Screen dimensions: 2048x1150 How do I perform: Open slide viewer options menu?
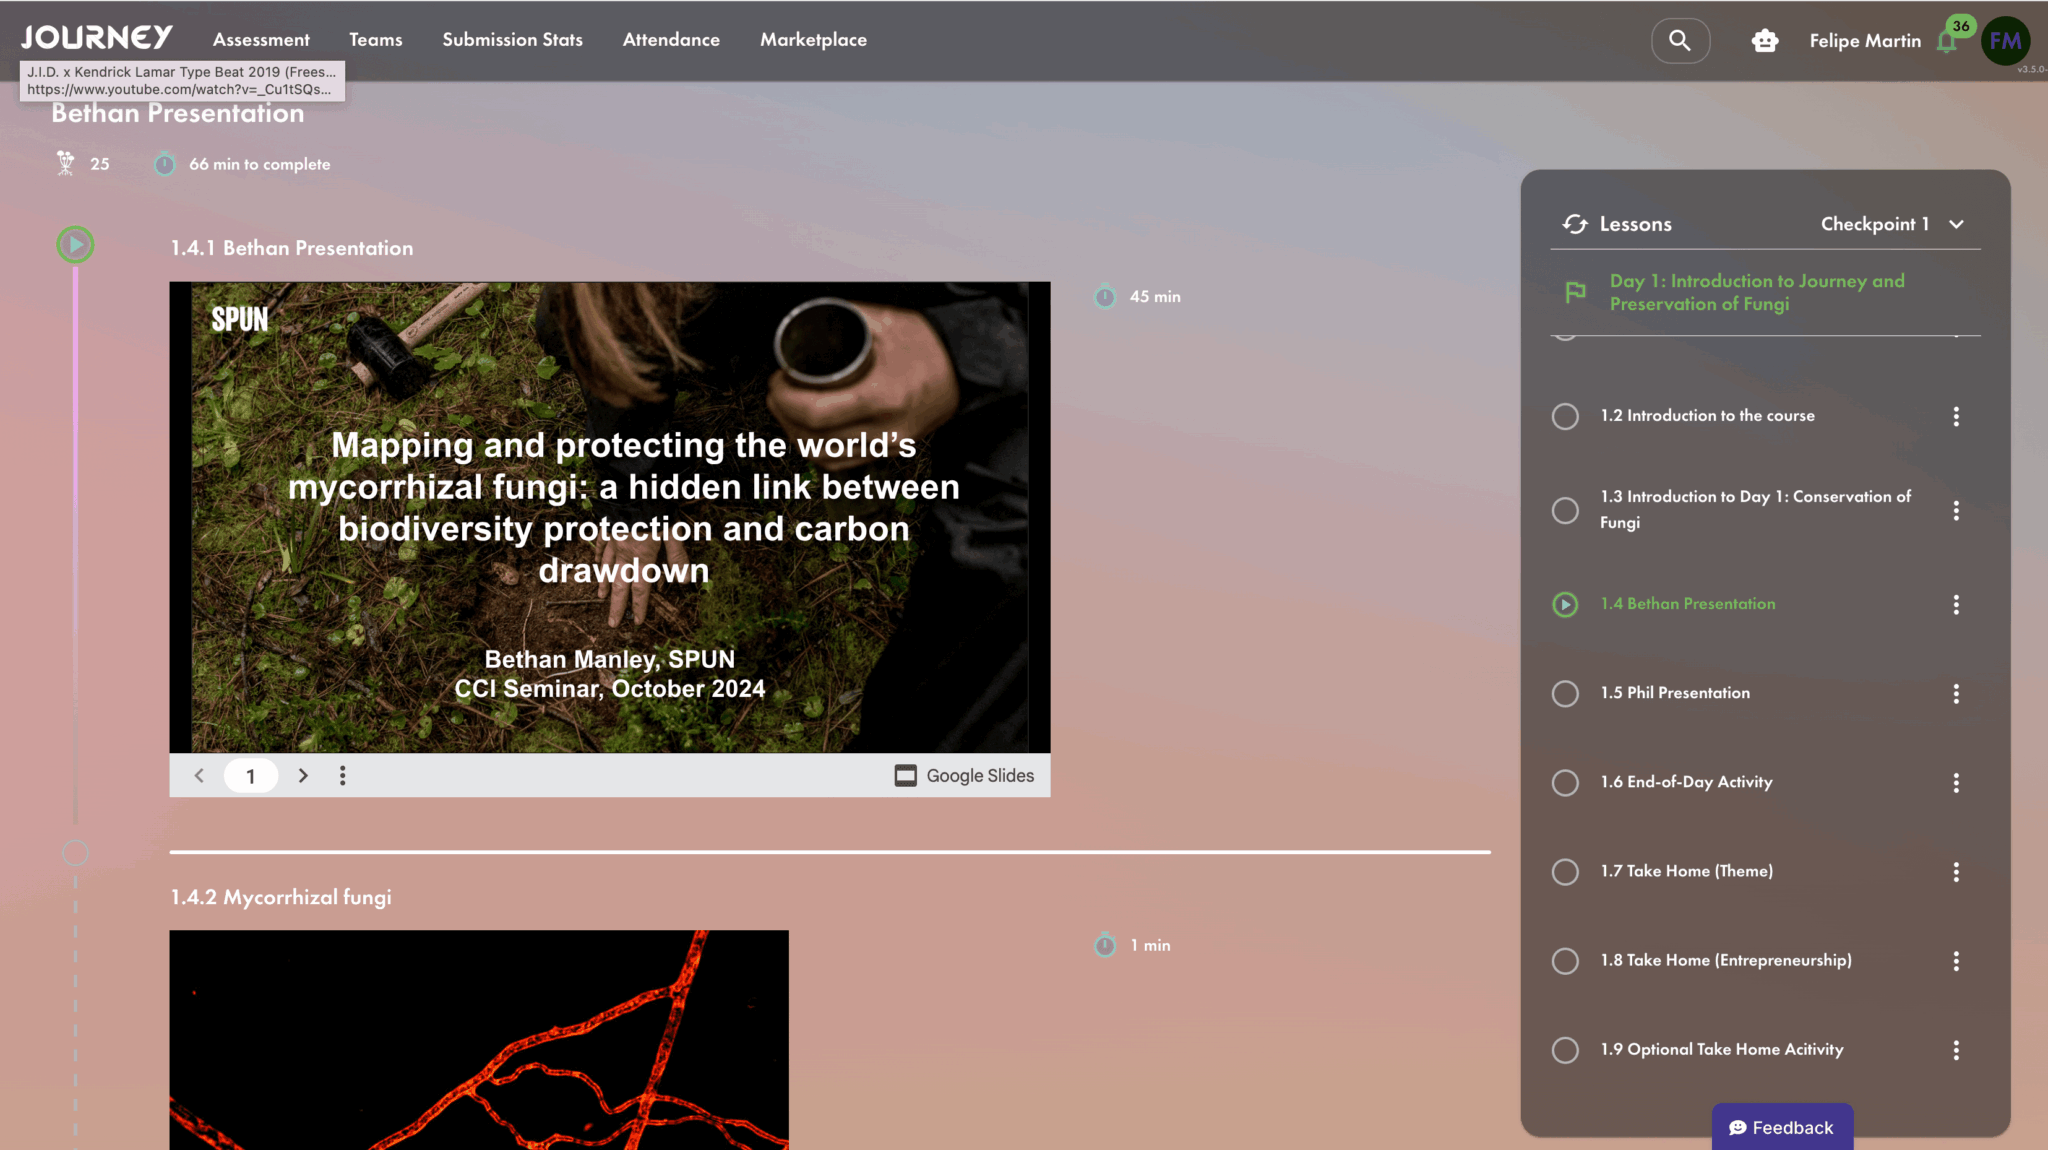pos(342,775)
